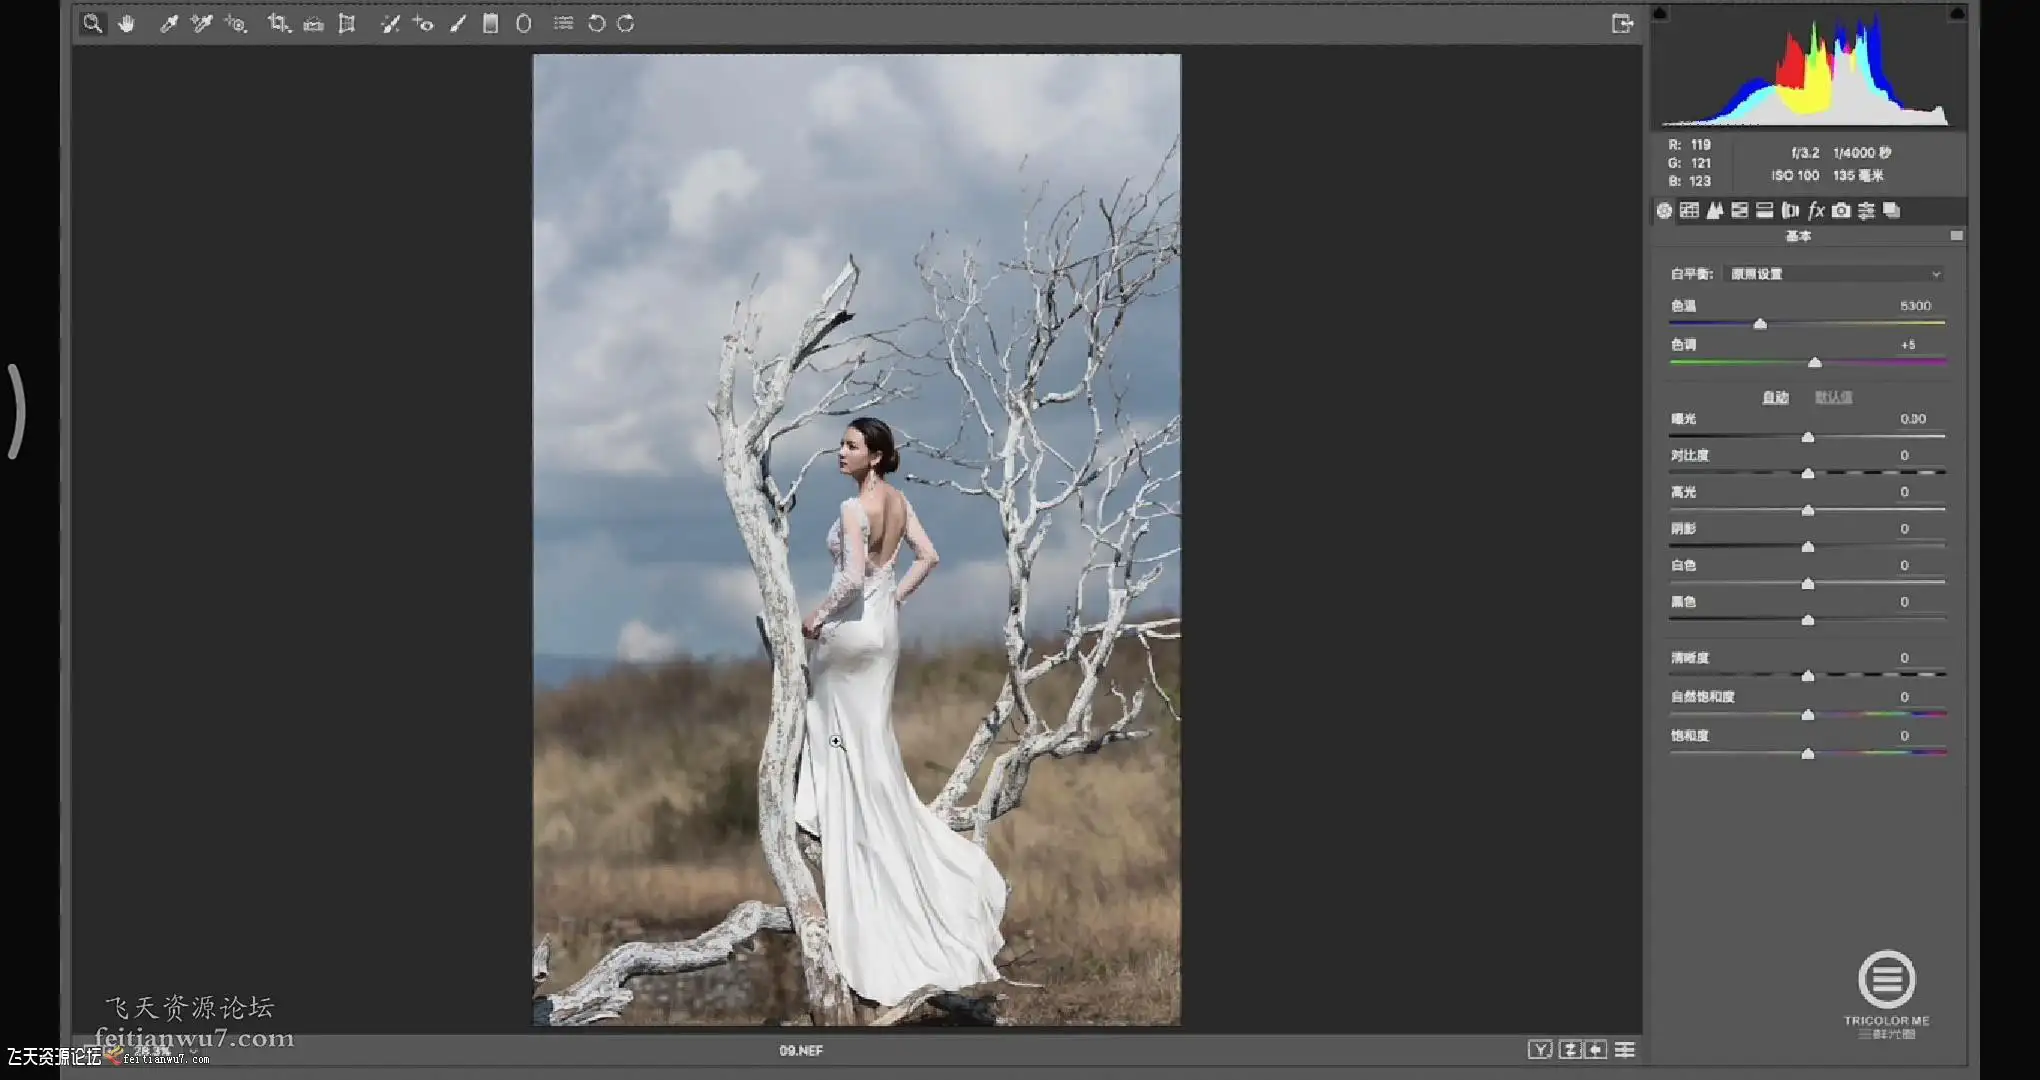The height and width of the screenshot is (1080, 2040).
Task: Select the Hand tool
Action: pyautogui.click(x=126, y=24)
